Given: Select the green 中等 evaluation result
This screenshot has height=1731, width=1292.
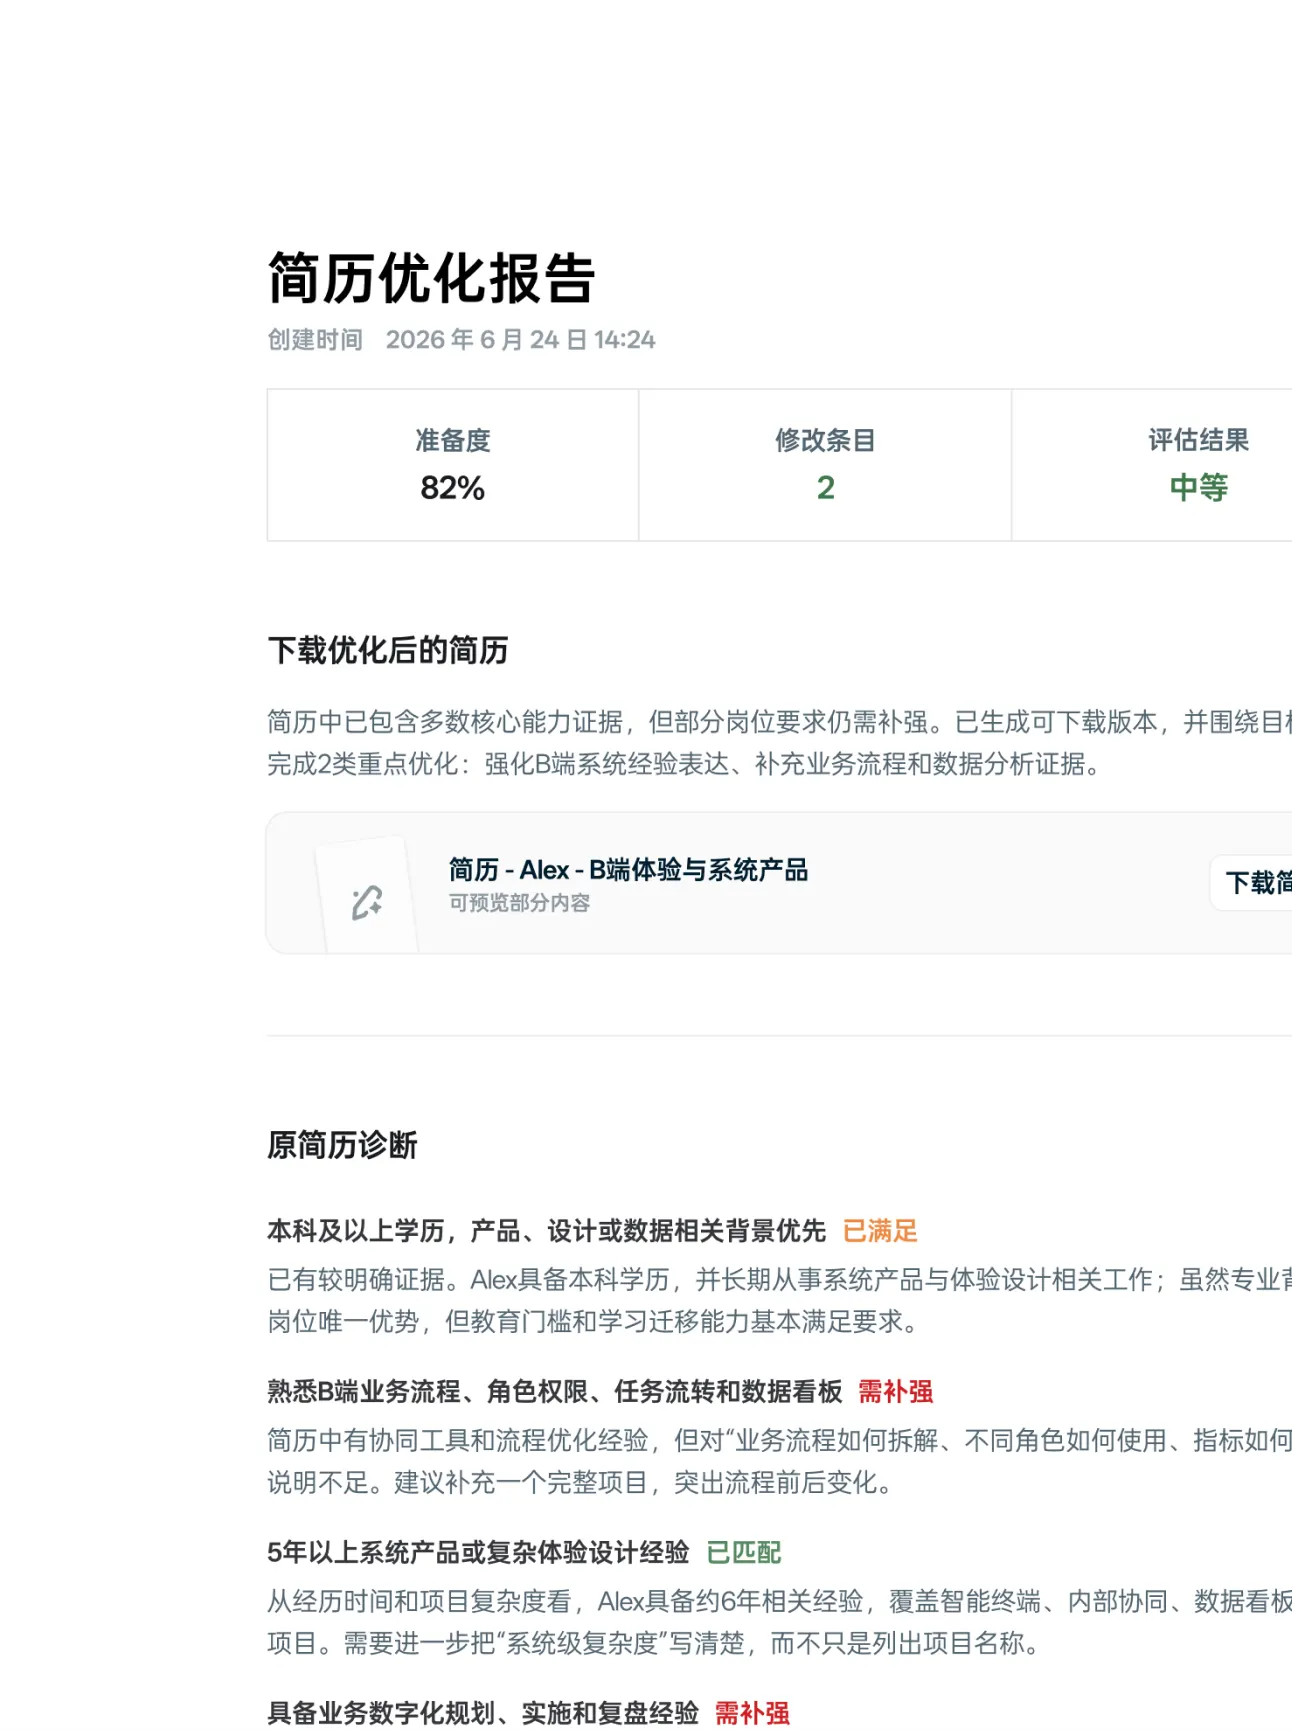Looking at the screenshot, I should 1198,488.
